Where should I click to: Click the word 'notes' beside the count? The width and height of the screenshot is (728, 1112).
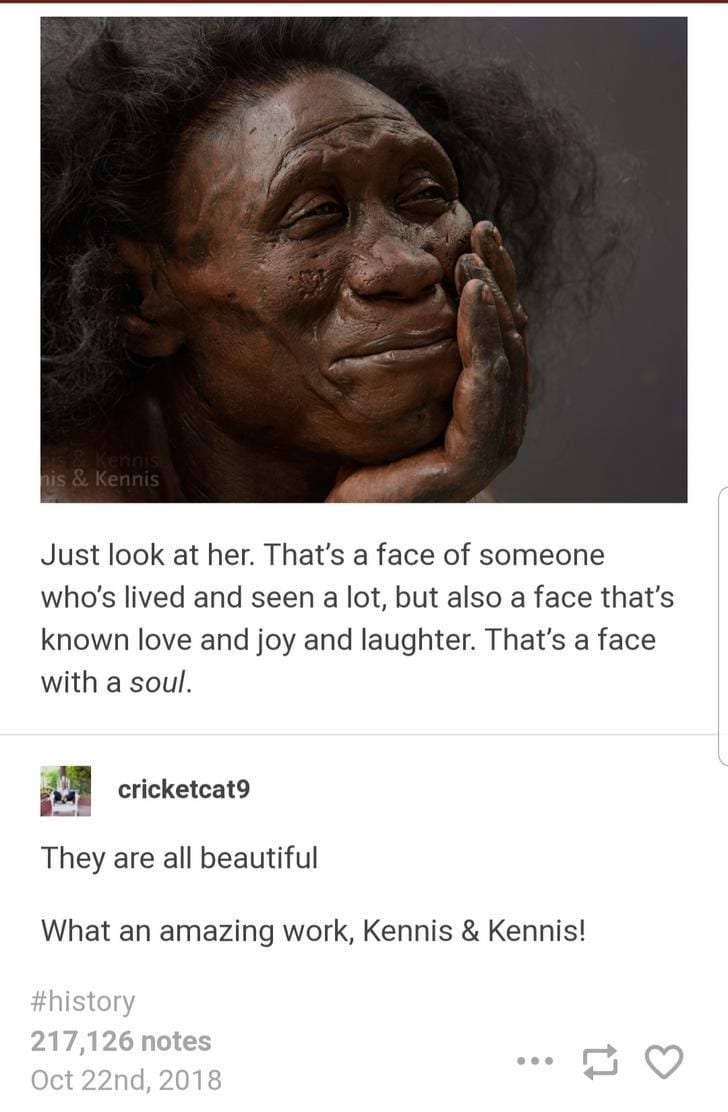(x=176, y=1040)
